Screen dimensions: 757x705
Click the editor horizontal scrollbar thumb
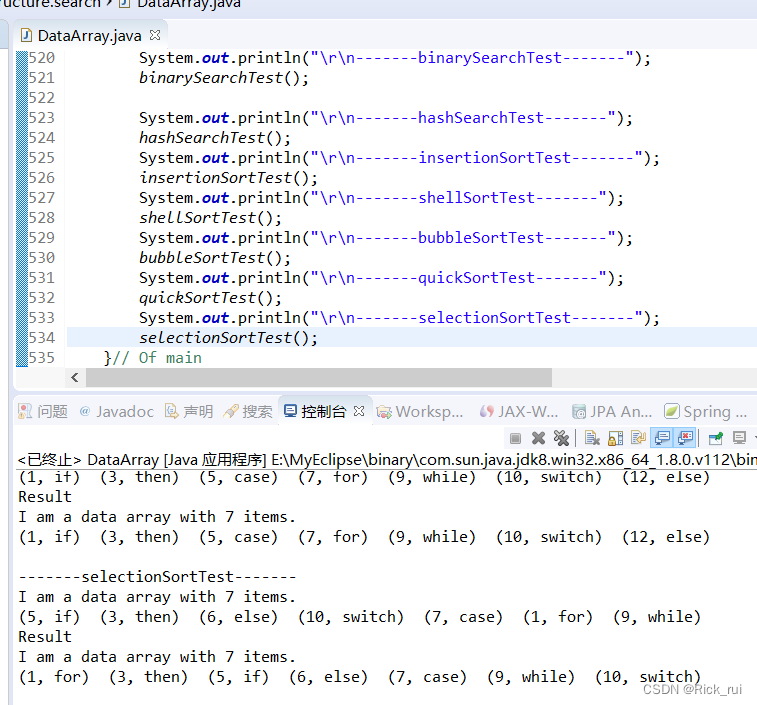click(319, 378)
